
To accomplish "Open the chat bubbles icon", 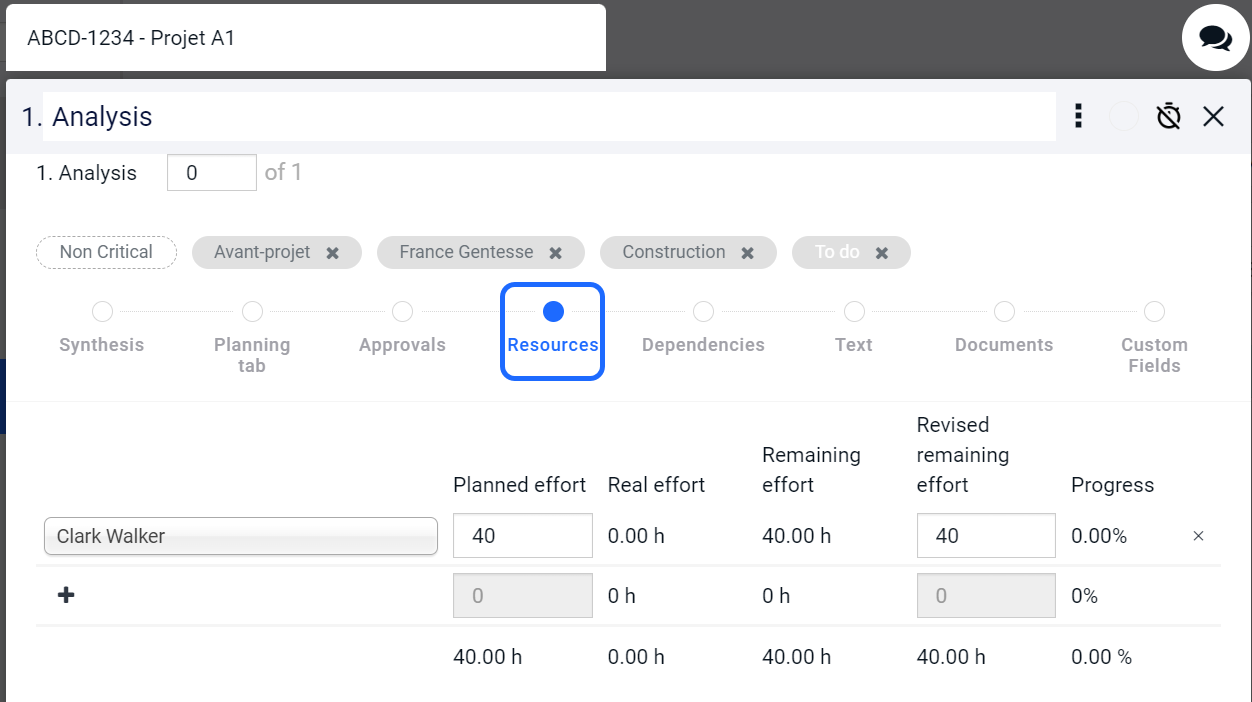I will tap(1216, 38).
